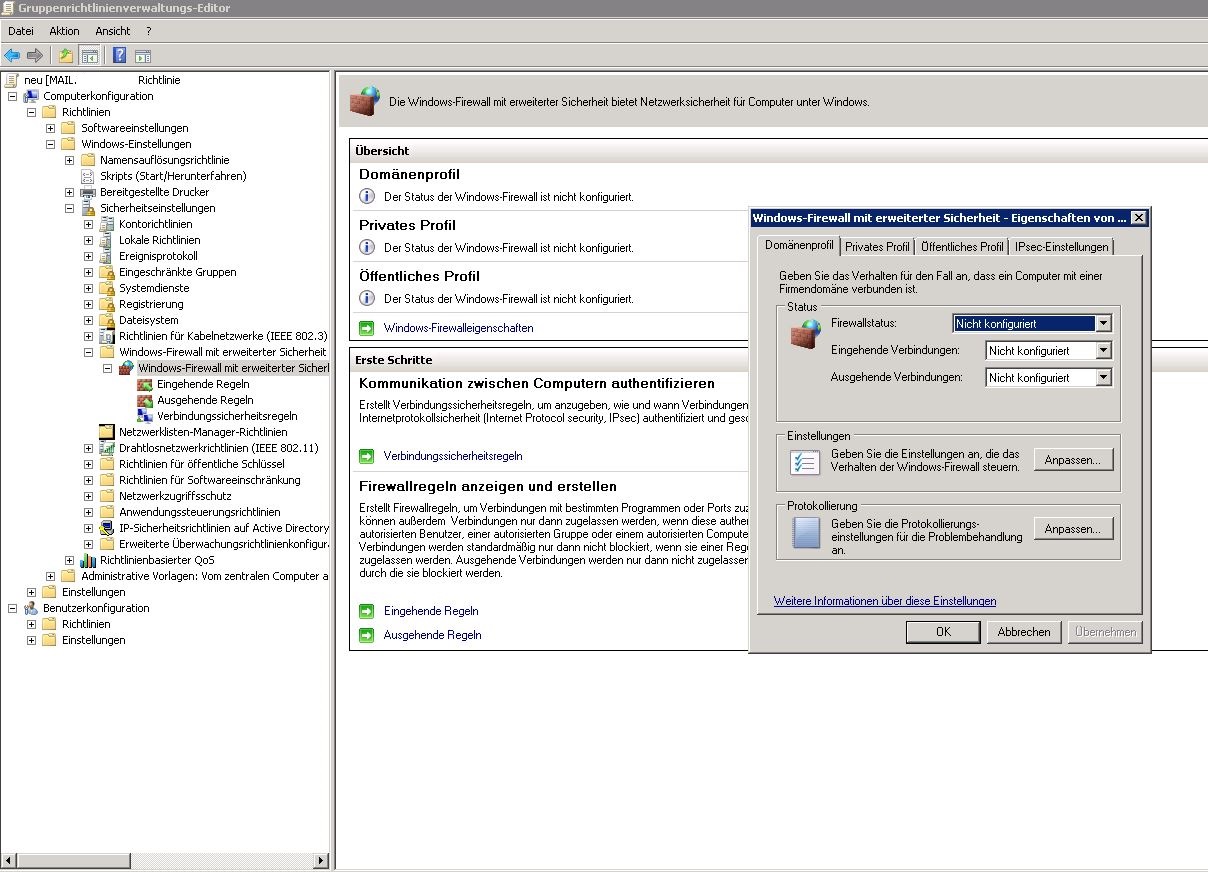Click the Richtlinienbasierter QoS chart icon
The width and height of the screenshot is (1208, 872).
pyautogui.click(x=88, y=560)
